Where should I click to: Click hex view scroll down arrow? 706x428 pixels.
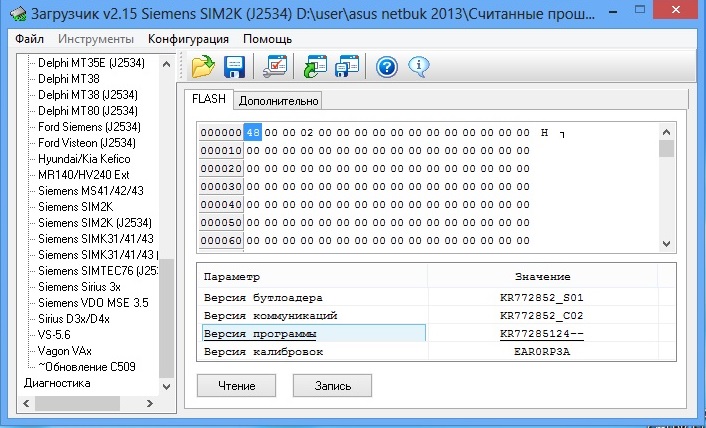coord(667,243)
